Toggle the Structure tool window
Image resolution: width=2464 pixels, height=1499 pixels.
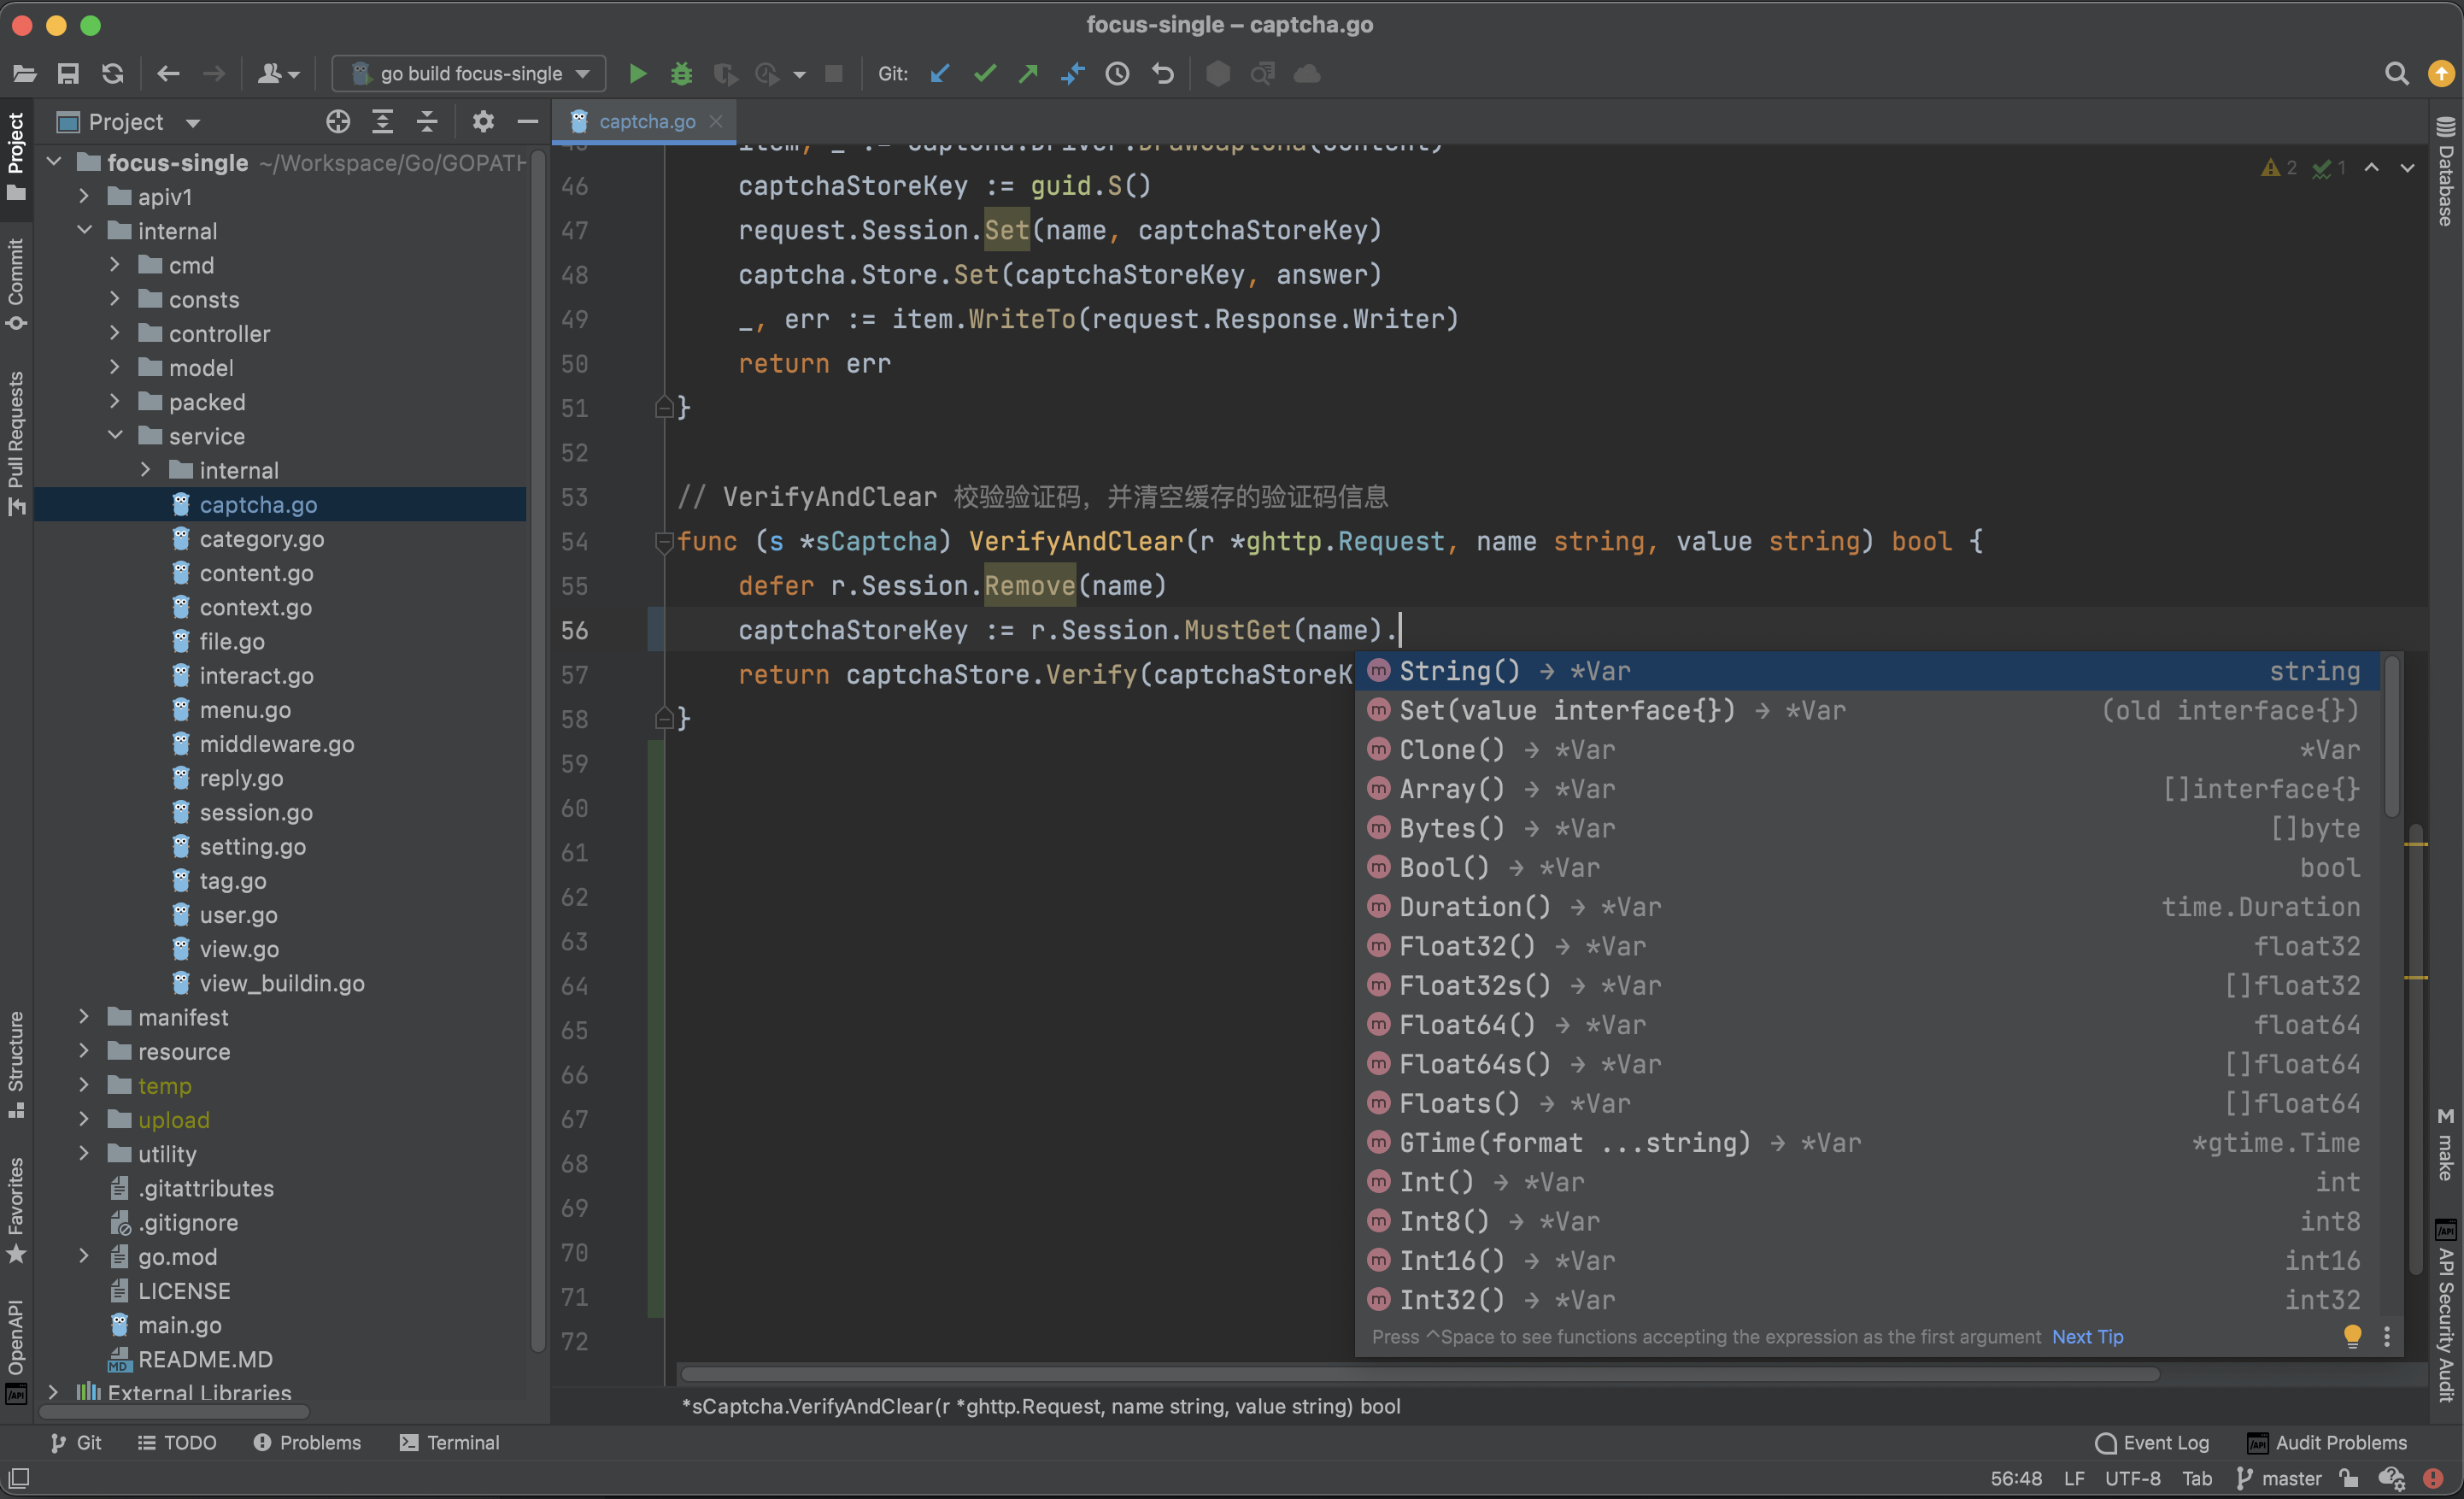pyautogui.click(x=15, y=1058)
